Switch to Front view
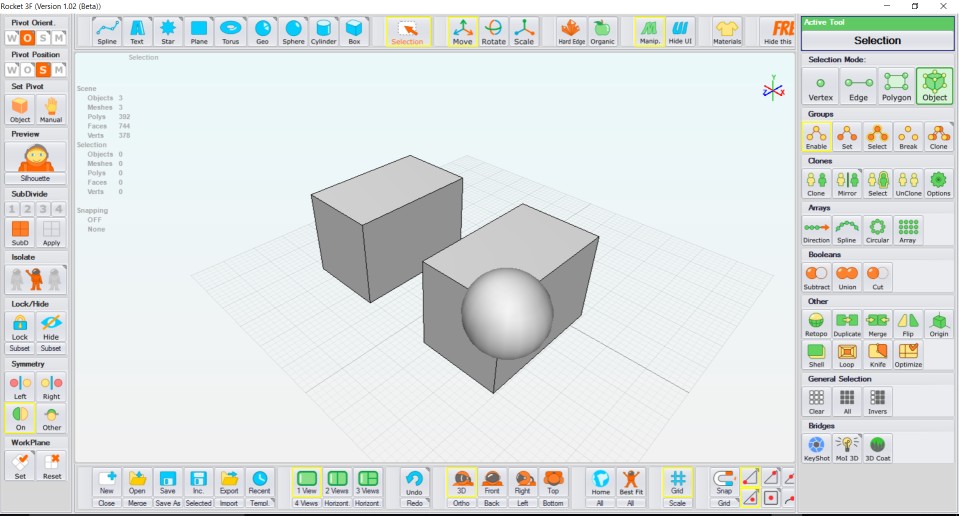Image resolution: width=959 pixels, height=516 pixels. (492, 482)
